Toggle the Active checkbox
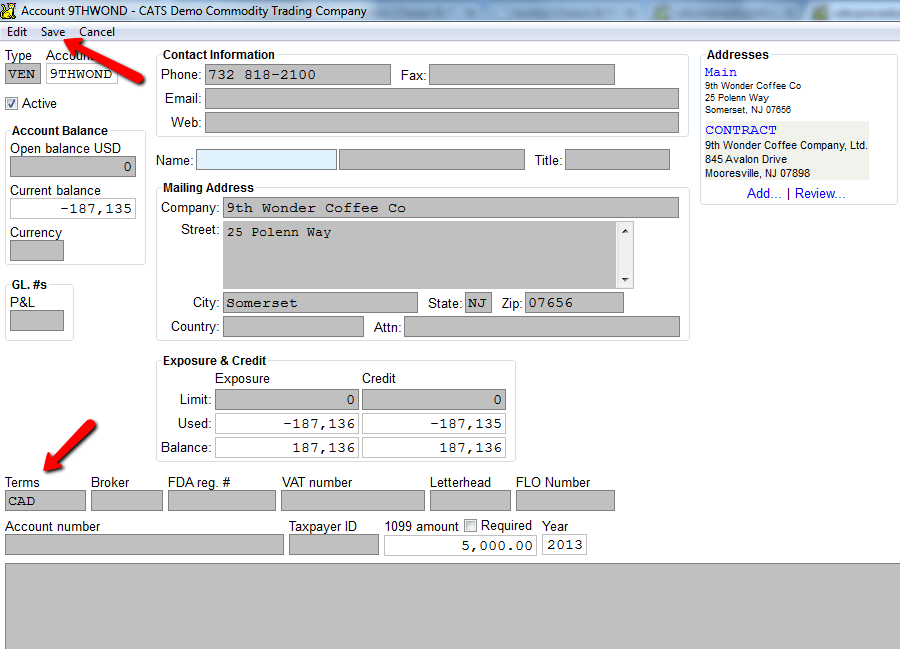Screen dimensions: 900x649 point(11,103)
